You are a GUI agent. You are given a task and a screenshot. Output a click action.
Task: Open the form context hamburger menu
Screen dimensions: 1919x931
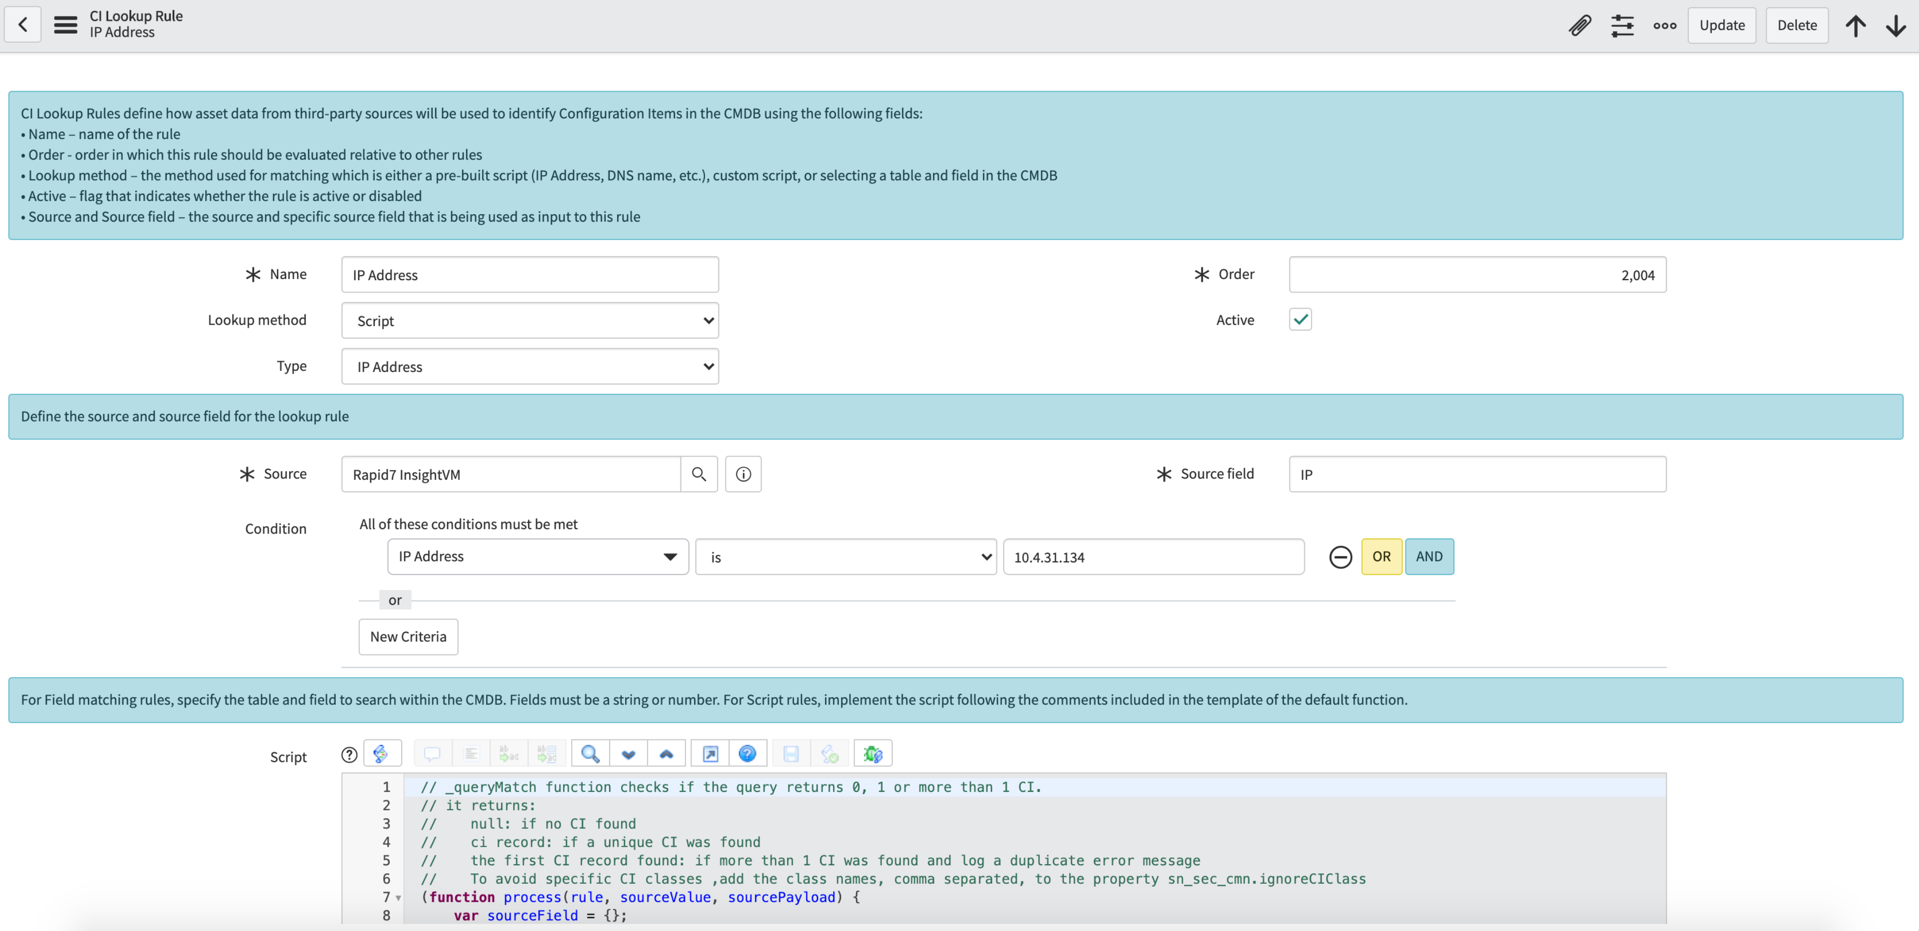pyautogui.click(x=66, y=25)
